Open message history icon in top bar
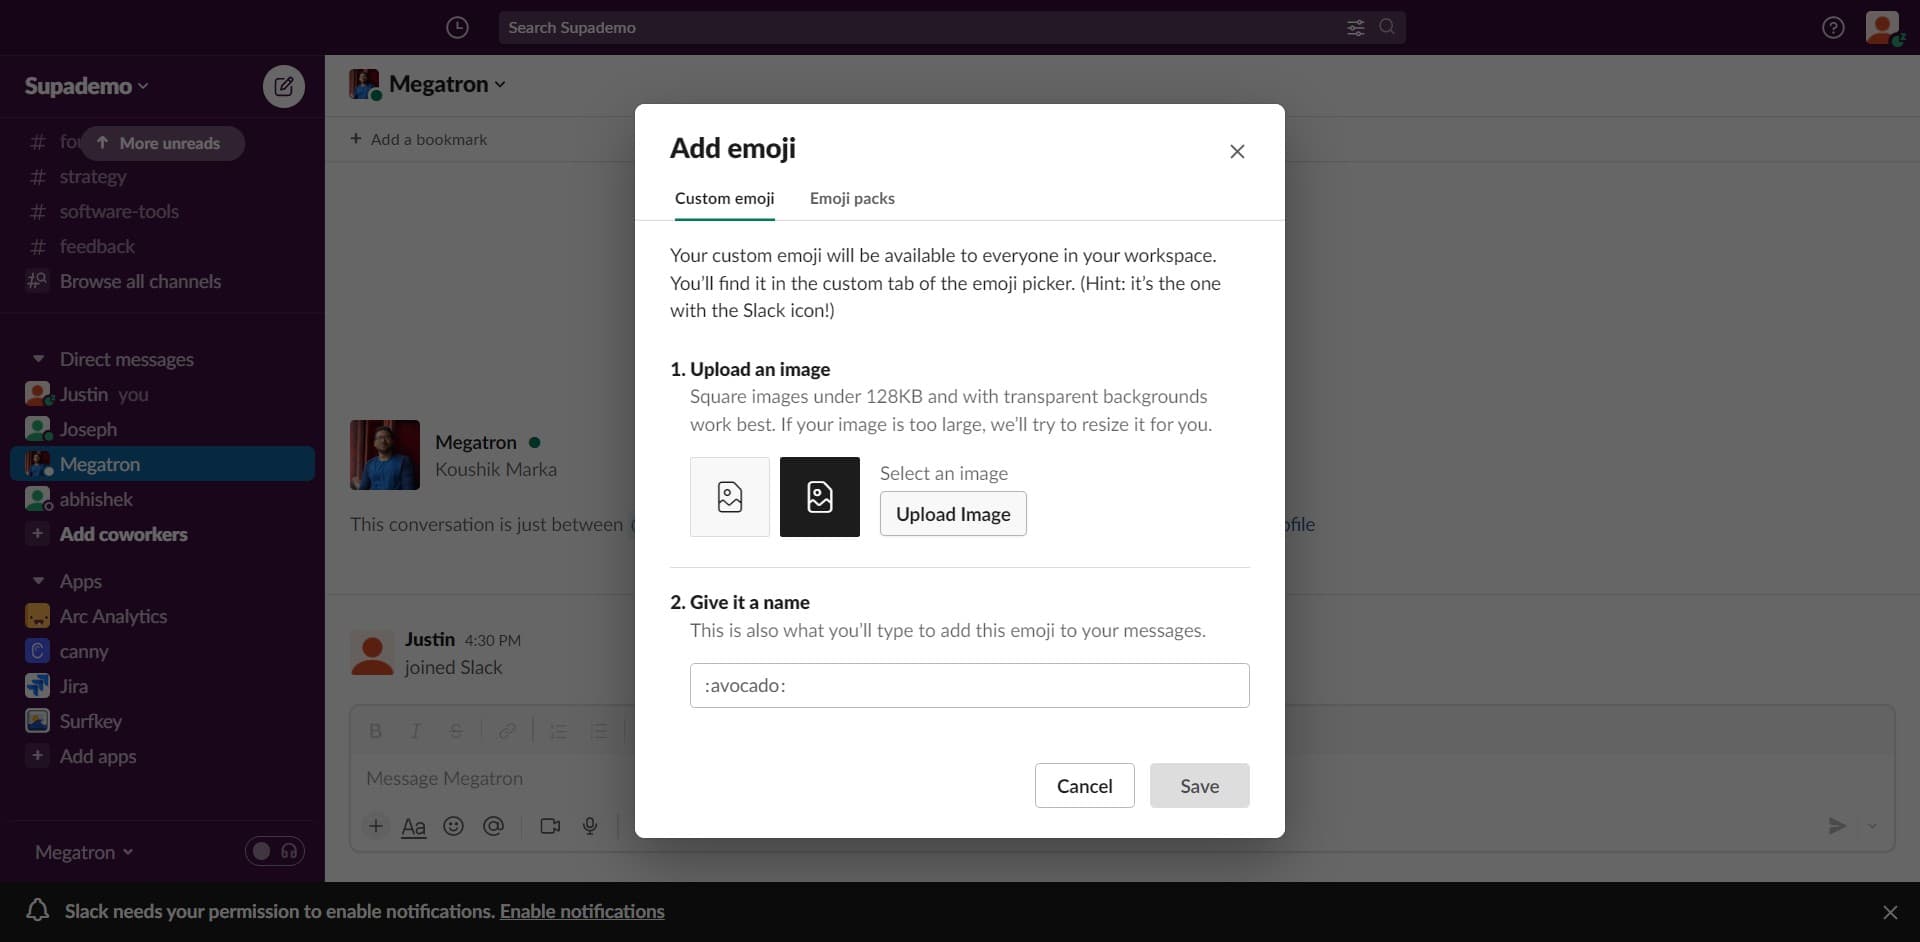The height and width of the screenshot is (942, 1920). 457,27
